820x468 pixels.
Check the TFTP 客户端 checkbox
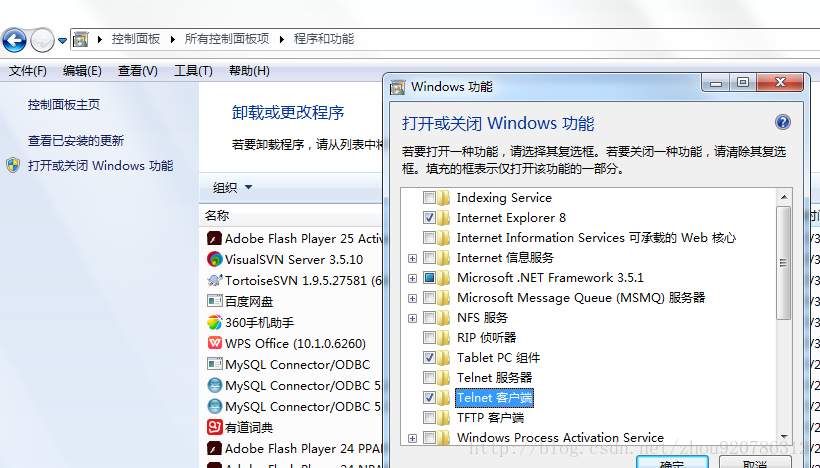click(429, 418)
